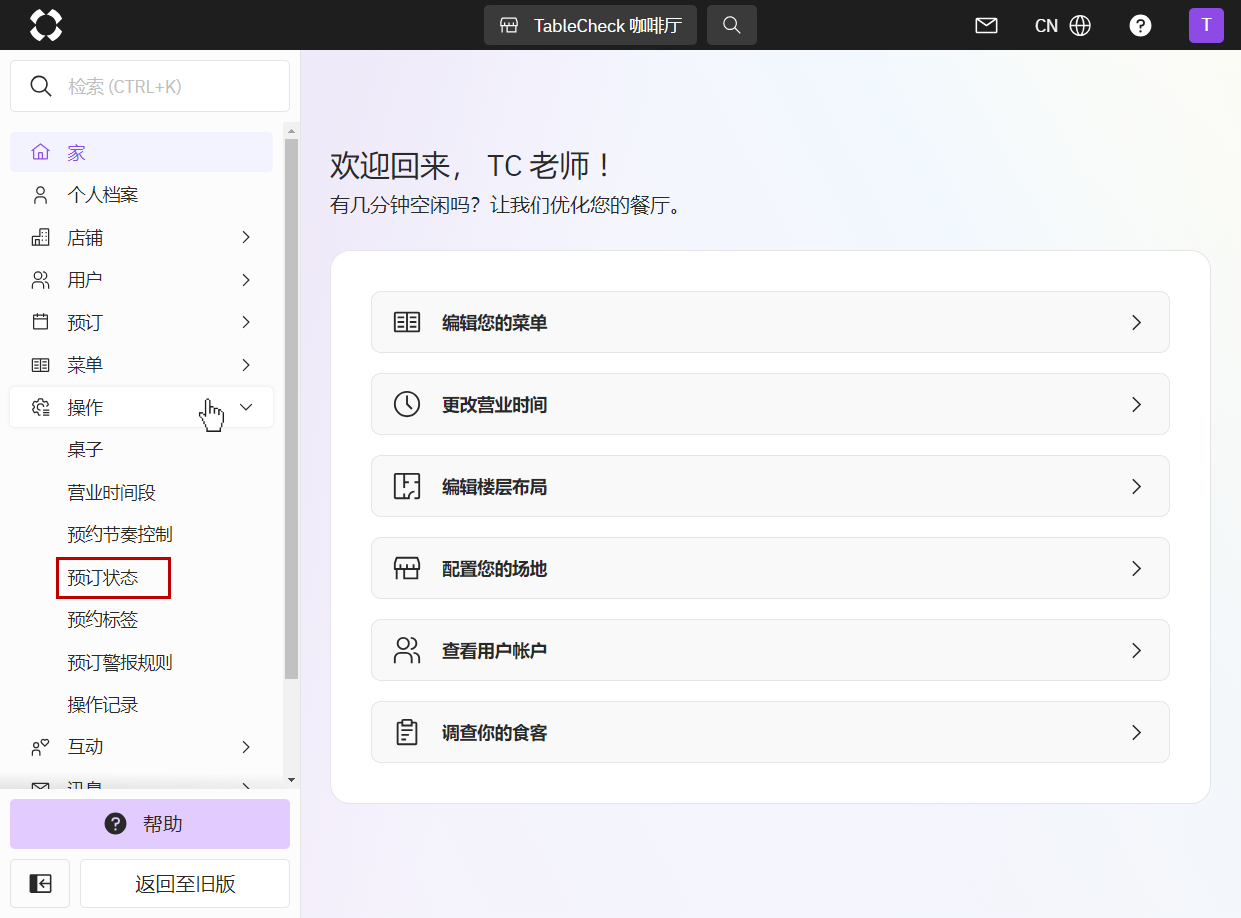The image size is (1241, 918).
Task: Click the 预订 calendar icon in sidebar
Action: click(40, 322)
